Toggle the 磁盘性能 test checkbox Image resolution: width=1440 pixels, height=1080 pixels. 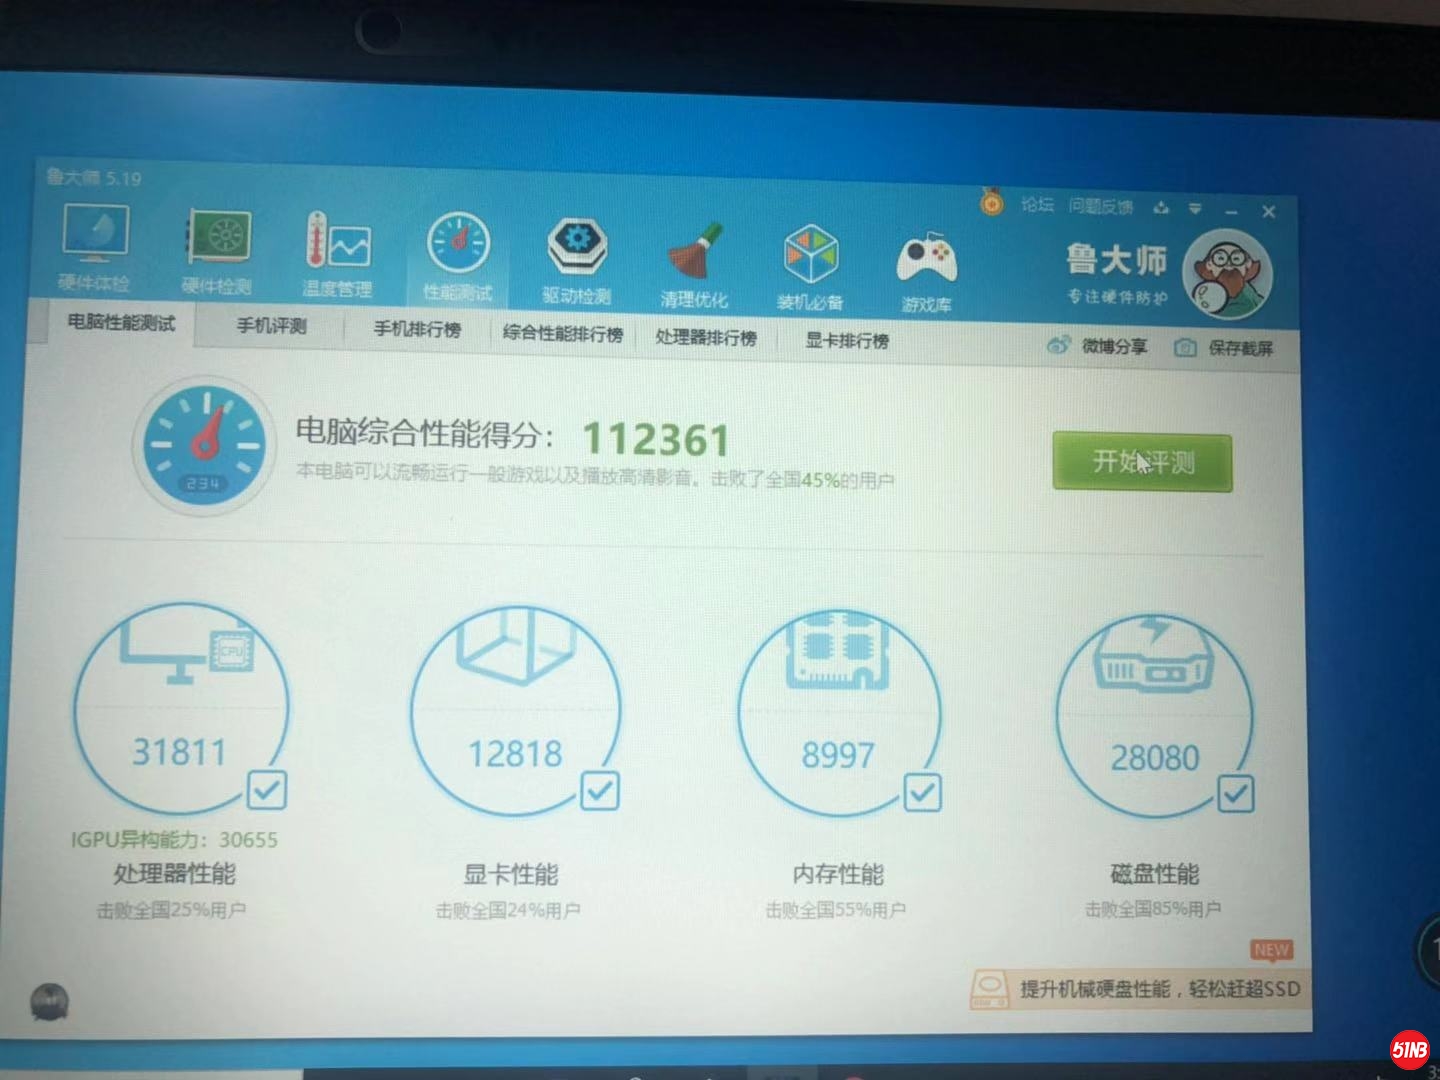pyautogui.click(x=1236, y=795)
